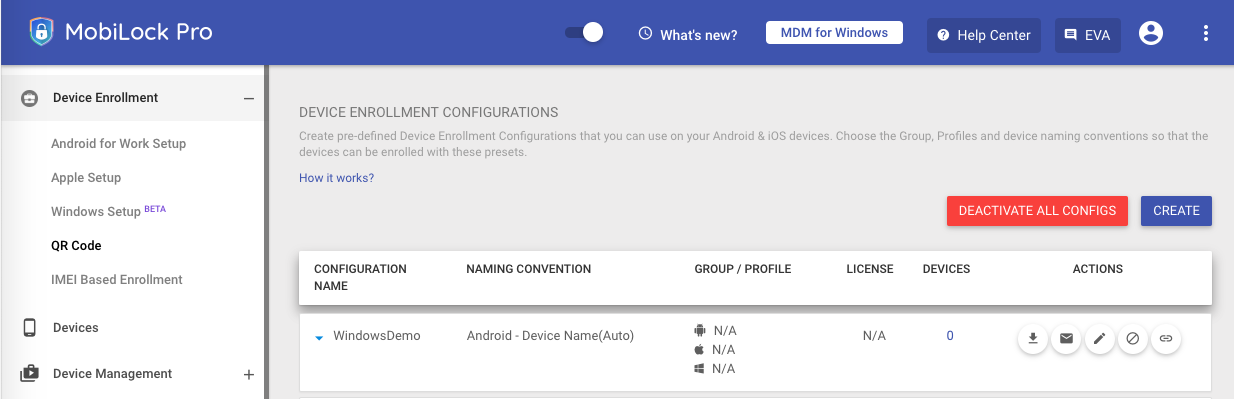Screen dimensions: 1234x399
Task: Click the Windows N/A group icon
Action: (700, 368)
